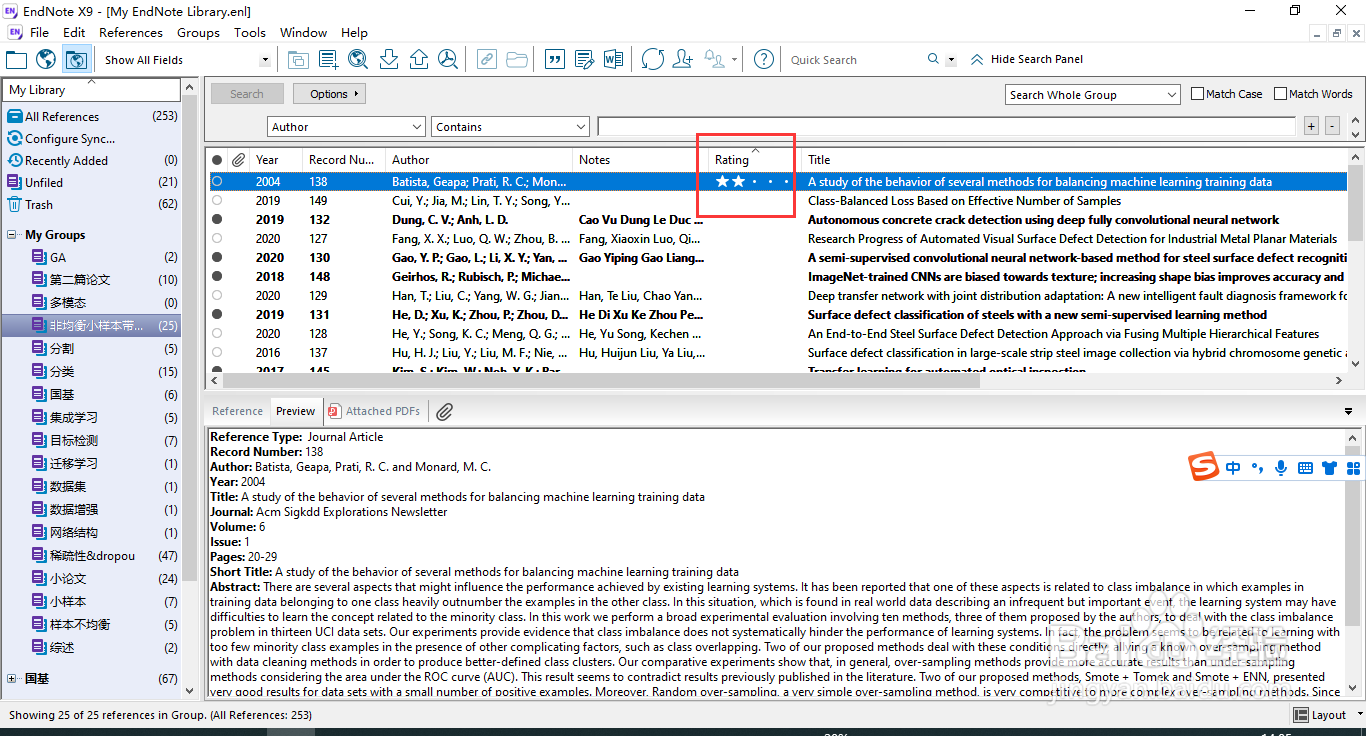Sort by the Year column header
Viewport: 1366px width, 736px height.
tap(276, 160)
